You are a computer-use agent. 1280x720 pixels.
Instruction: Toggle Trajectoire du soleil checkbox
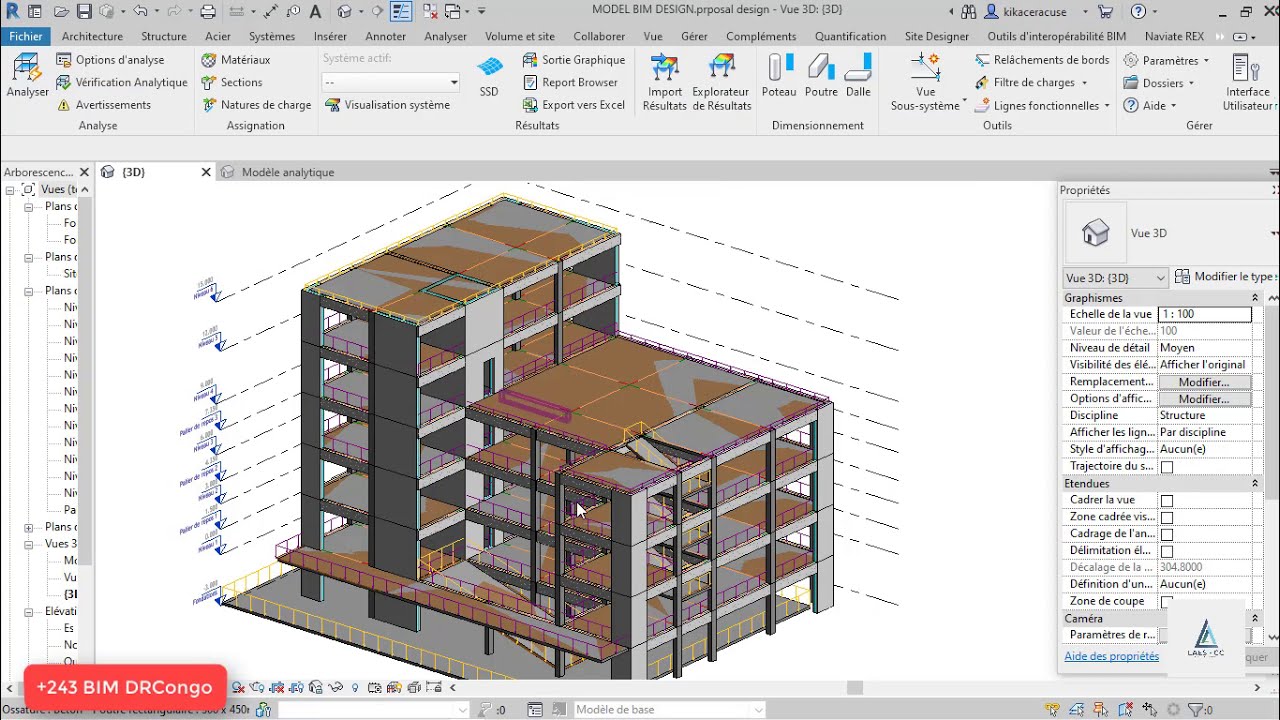[x=1166, y=467]
